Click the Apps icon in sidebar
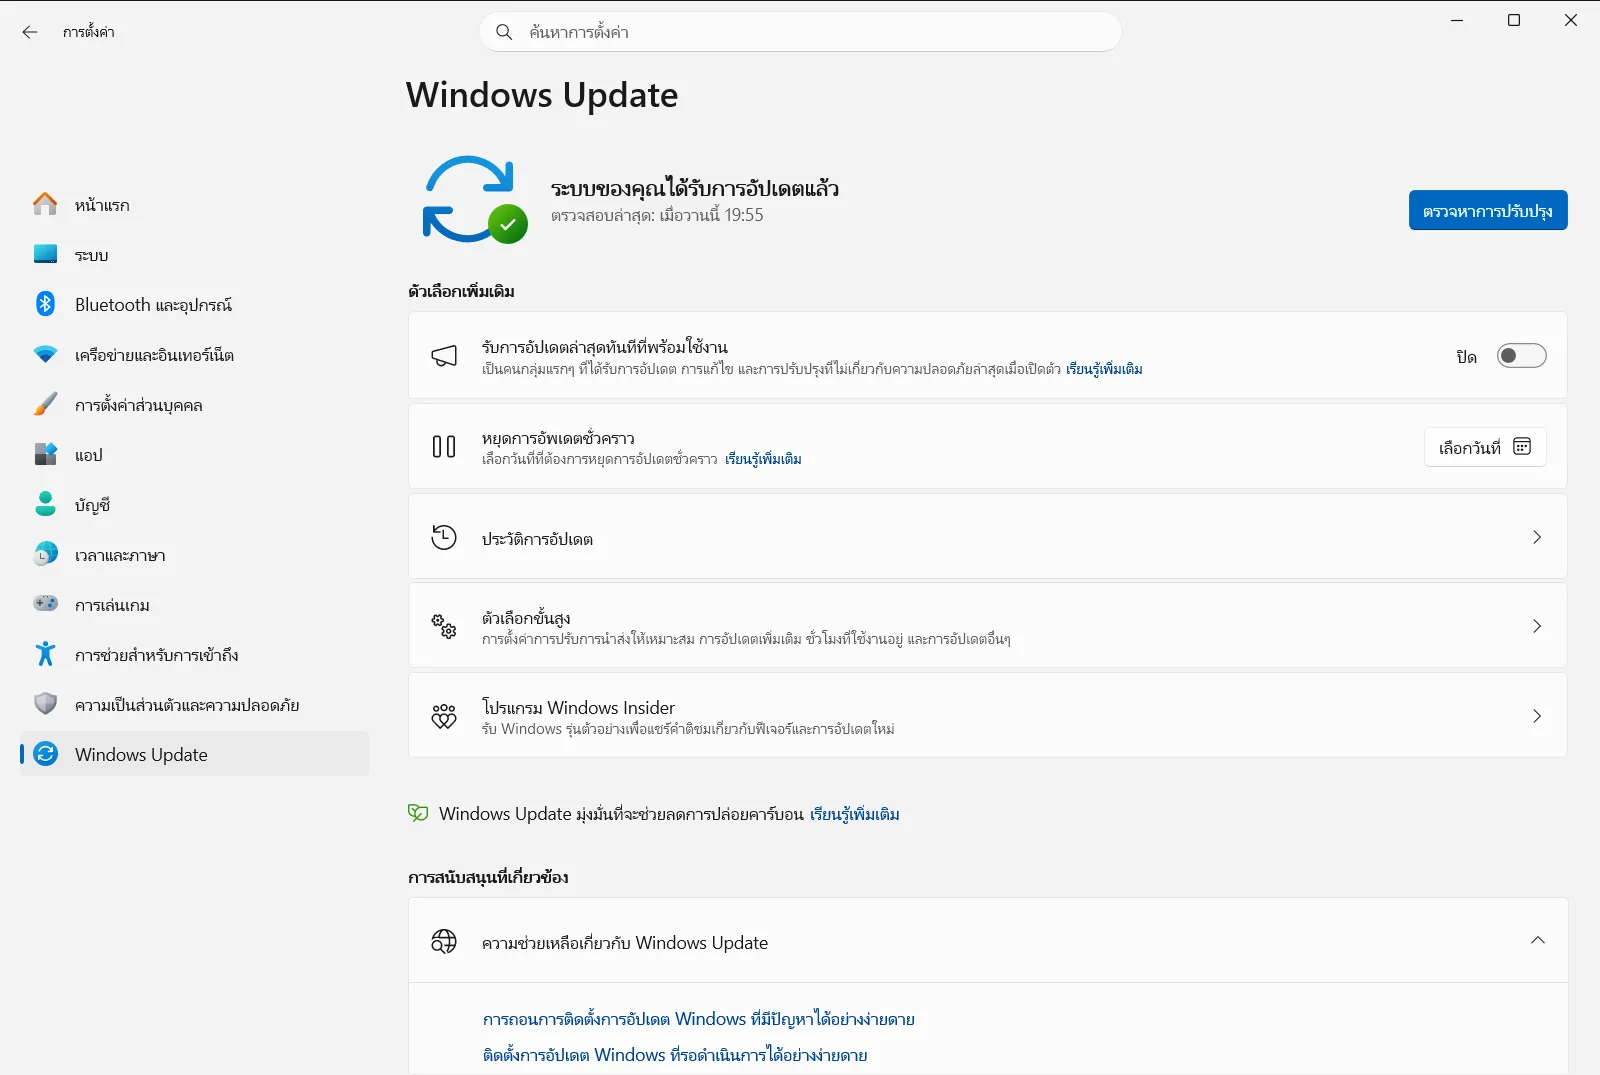1600x1075 pixels. click(45, 454)
